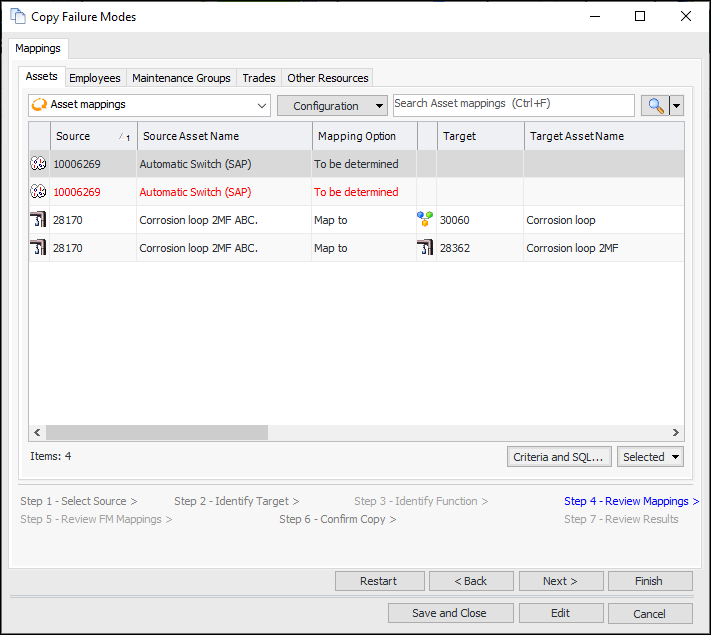Click the asset icon in red 10006269 row
The width and height of the screenshot is (711, 635).
(x=39, y=192)
